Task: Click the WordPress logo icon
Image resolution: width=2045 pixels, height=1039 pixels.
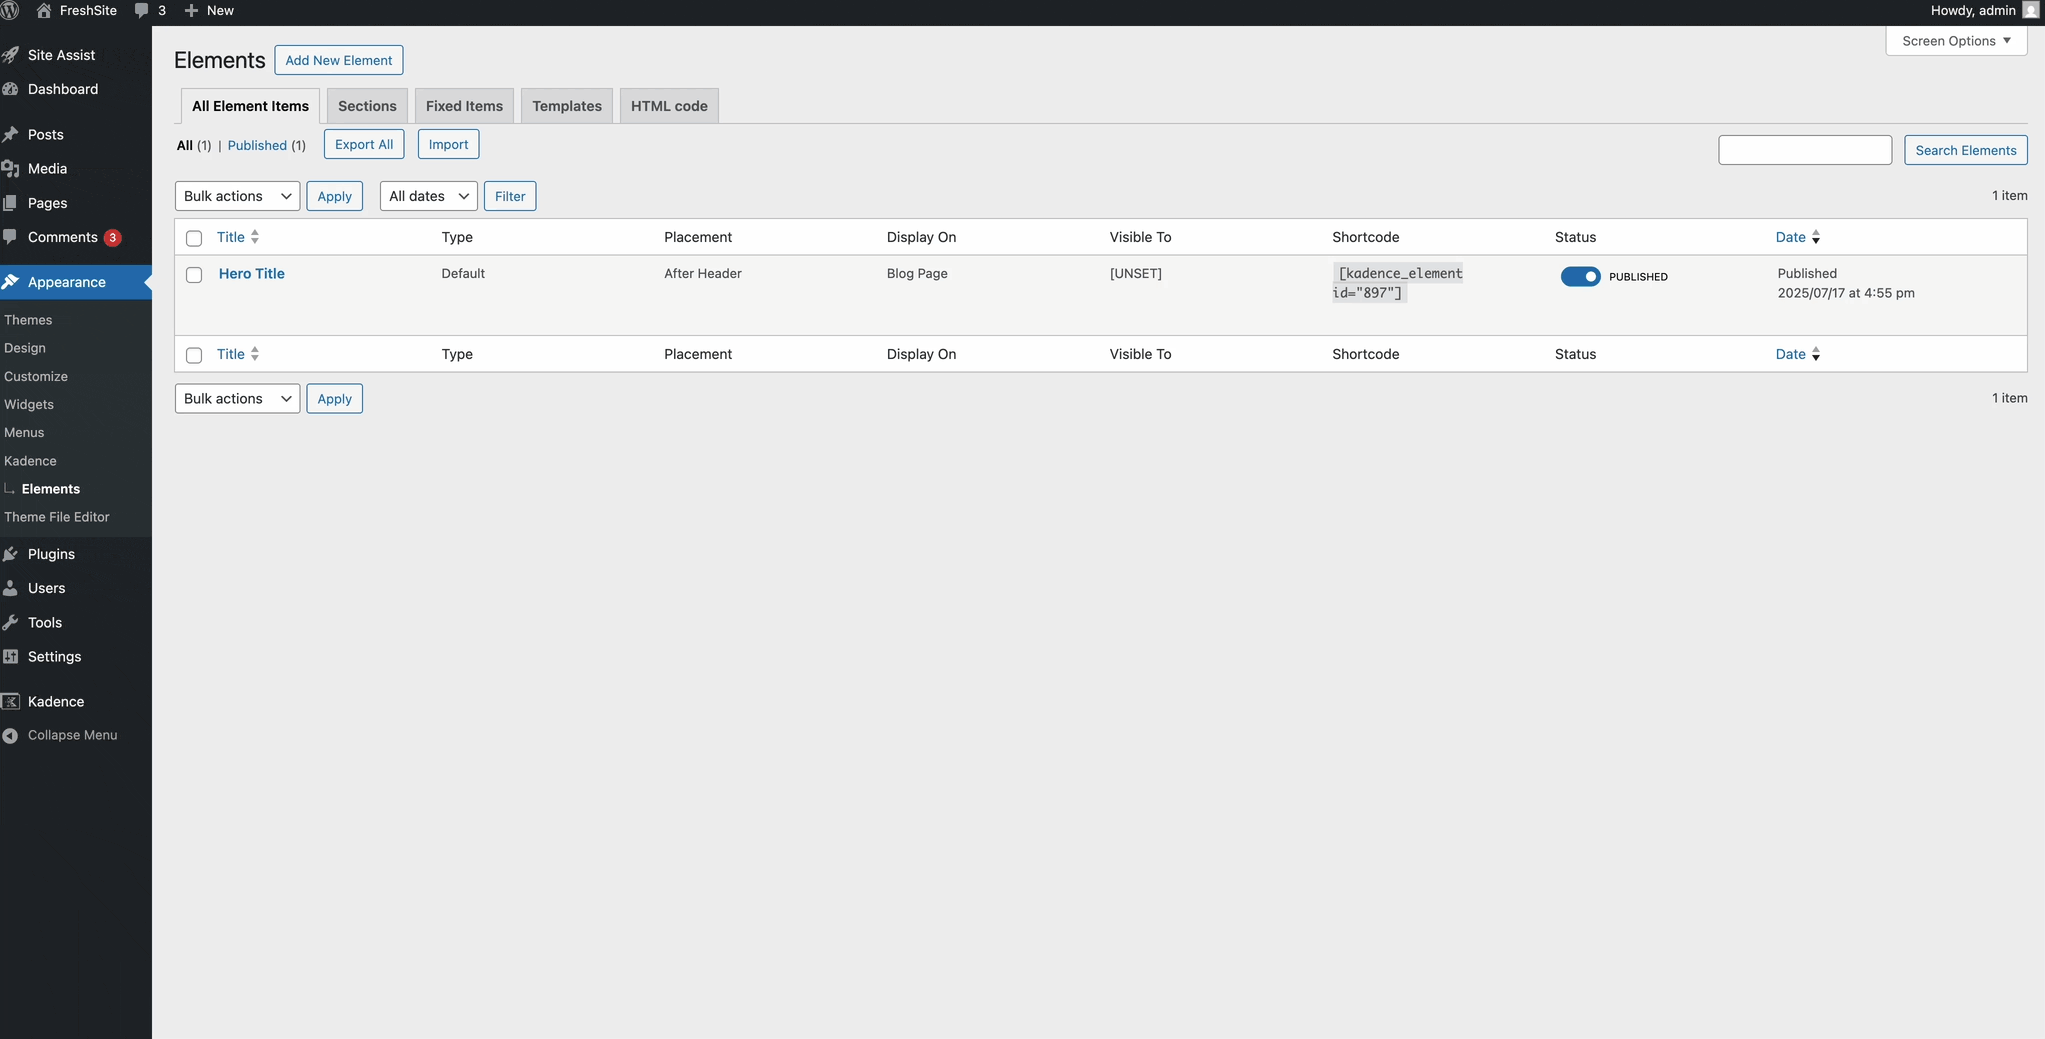Action: pyautogui.click(x=10, y=10)
